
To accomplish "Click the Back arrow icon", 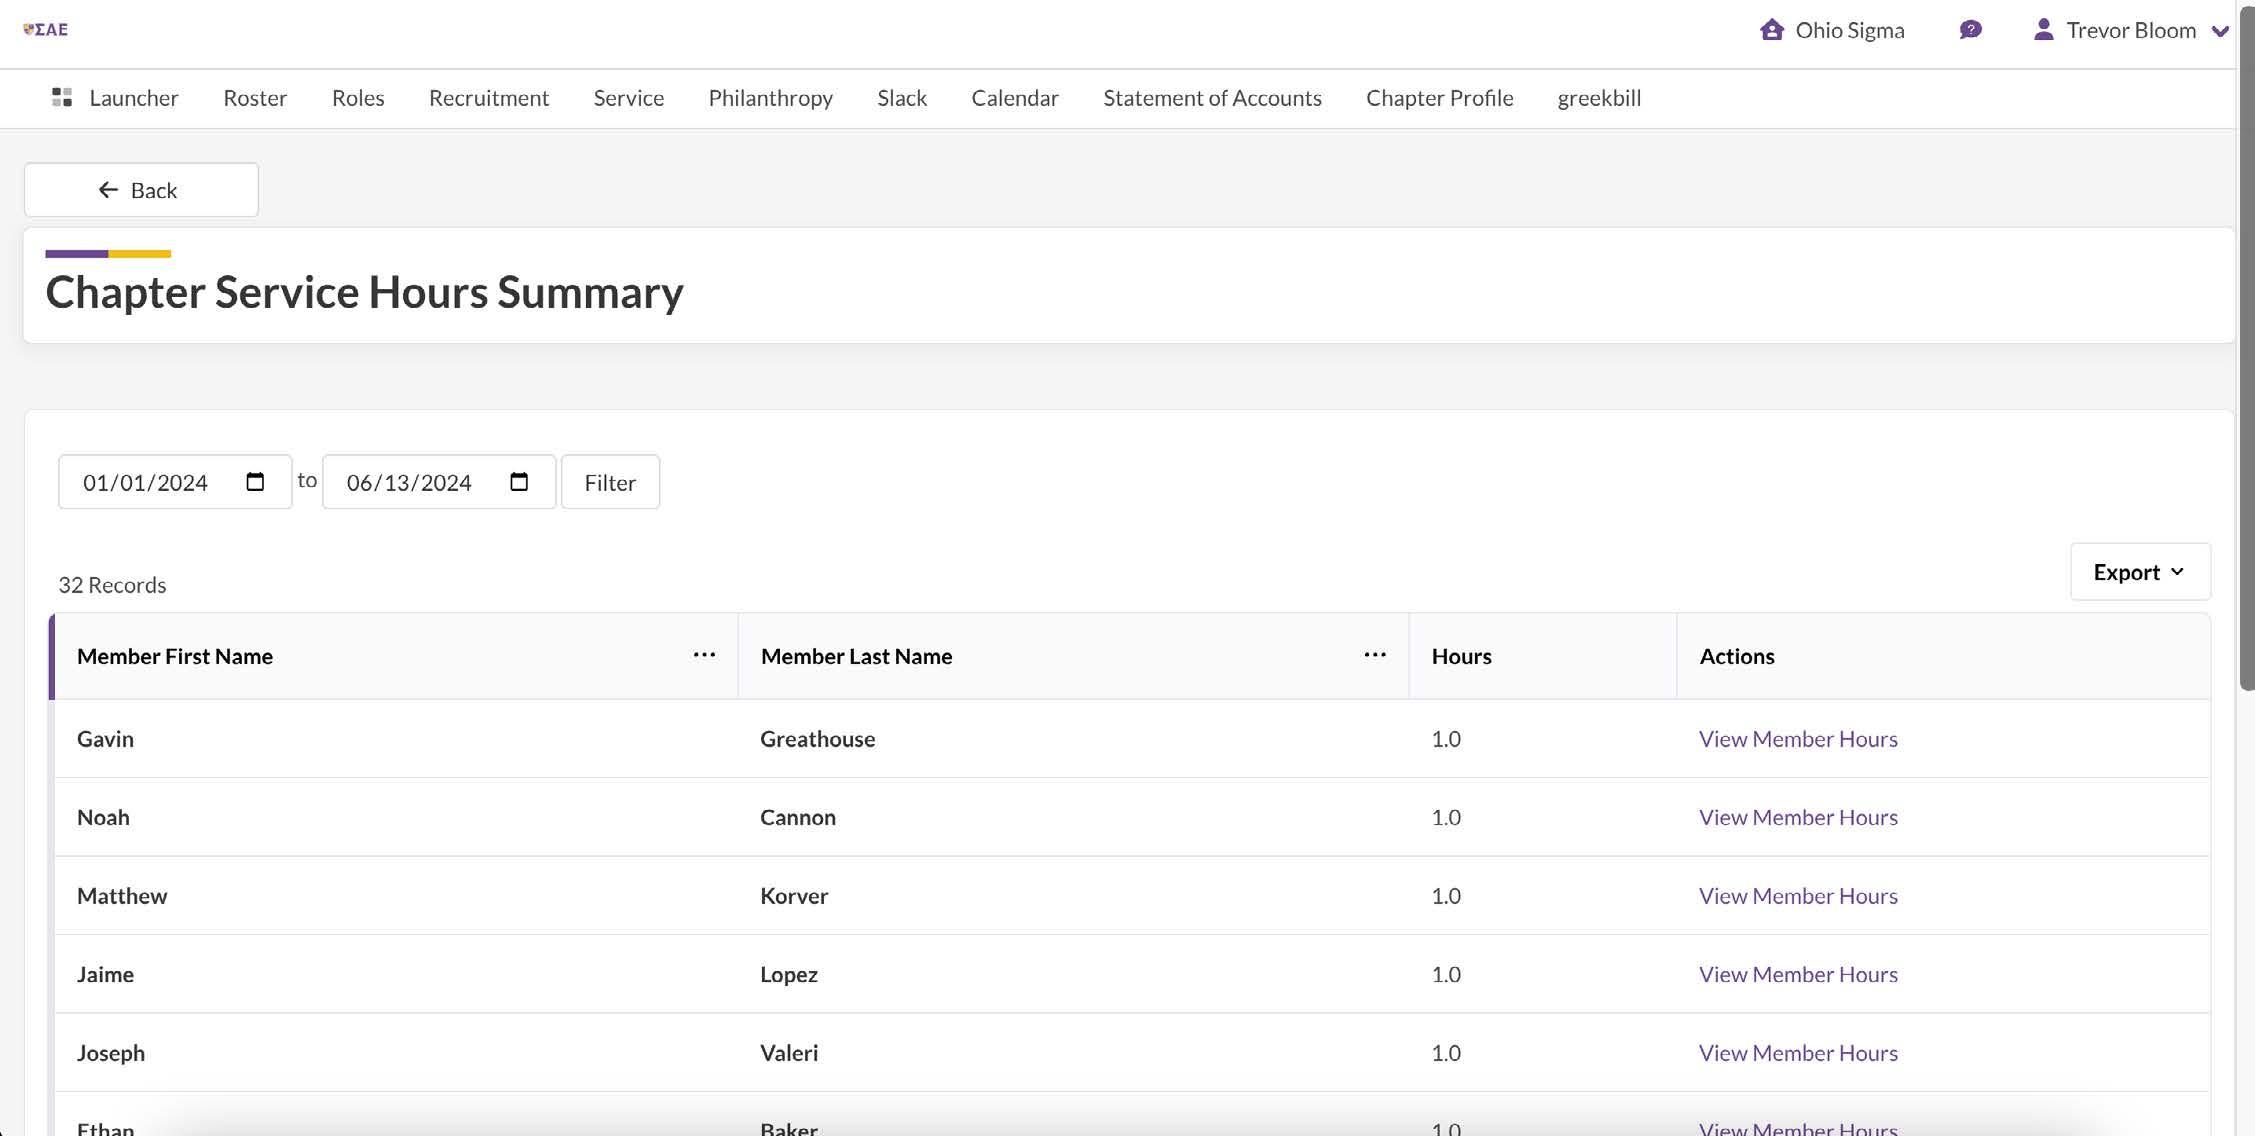I will point(108,190).
